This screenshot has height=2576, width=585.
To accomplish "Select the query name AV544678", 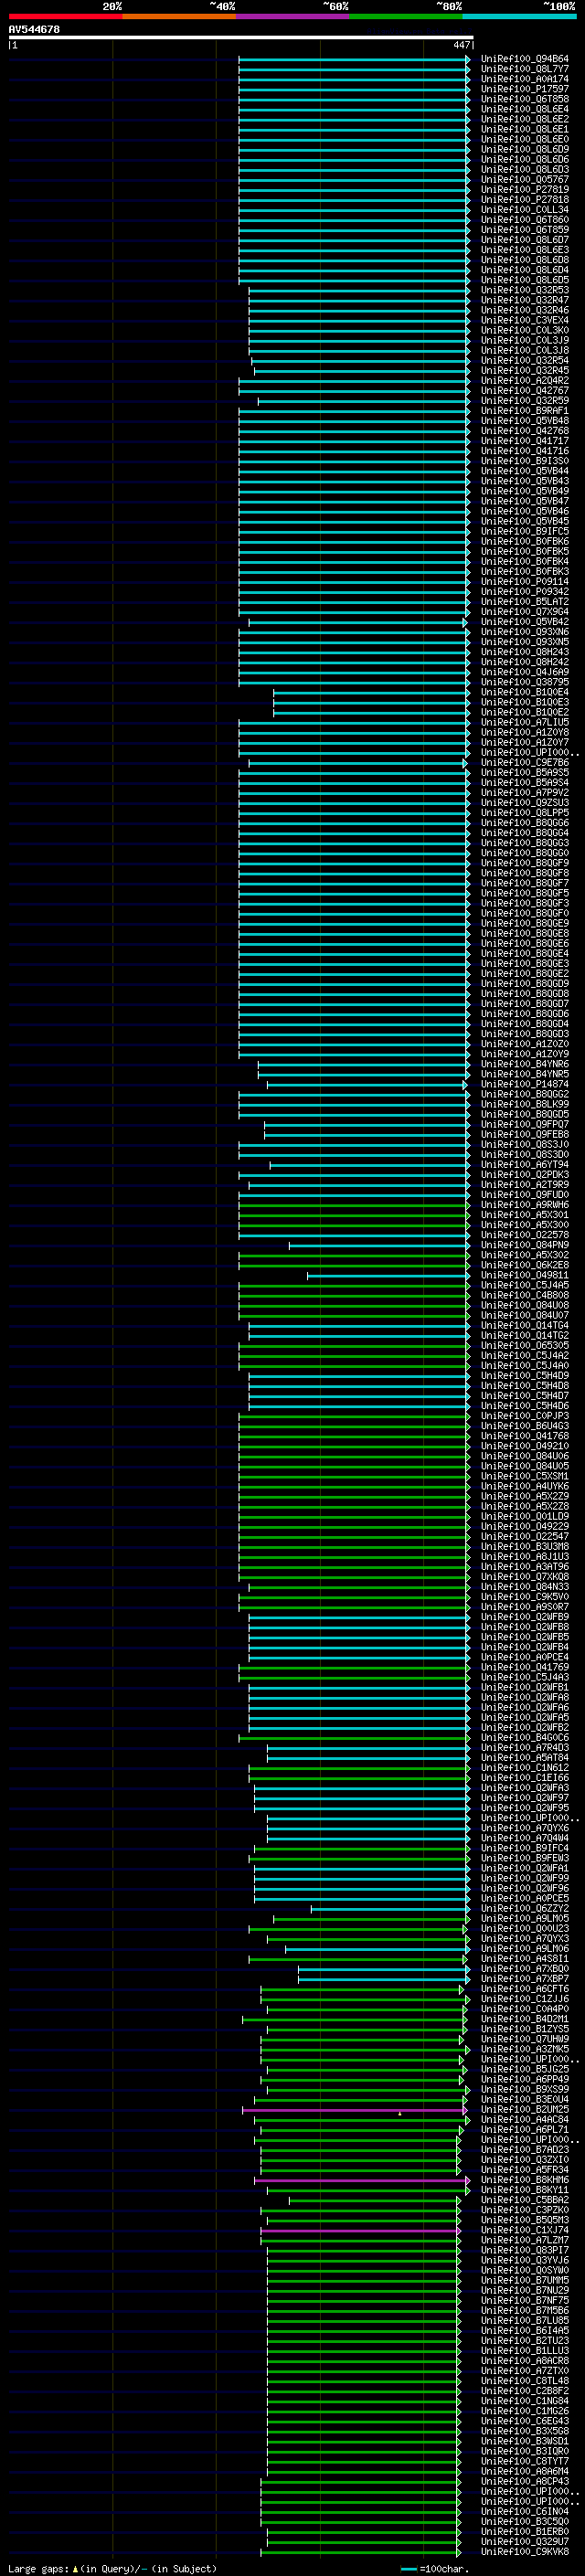I will (34, 29).
